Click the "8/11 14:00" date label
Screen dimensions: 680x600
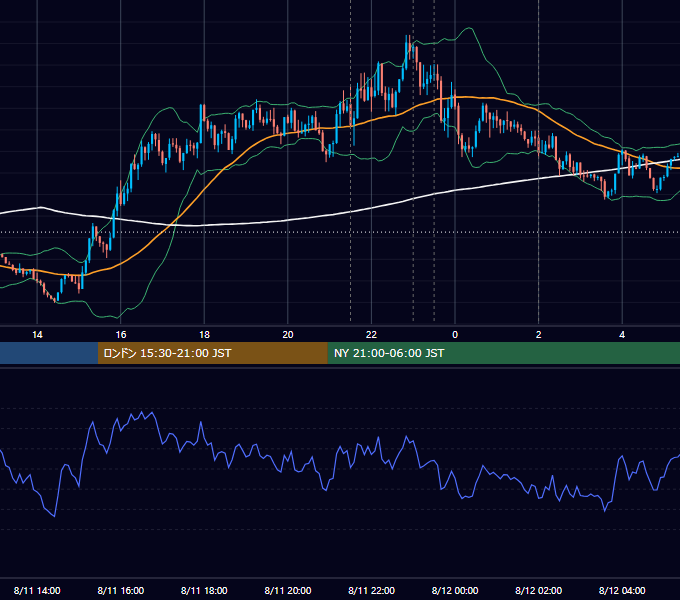pos(37,590)
